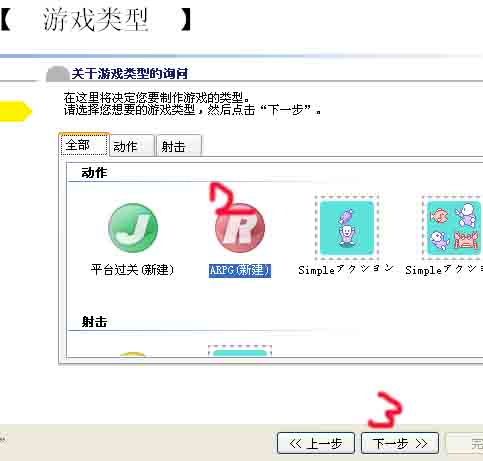Choose the Simple action four-creatures thumbnail
This screenshot has height=461, width=483.
pyautogui.click(x=452, y=228)
